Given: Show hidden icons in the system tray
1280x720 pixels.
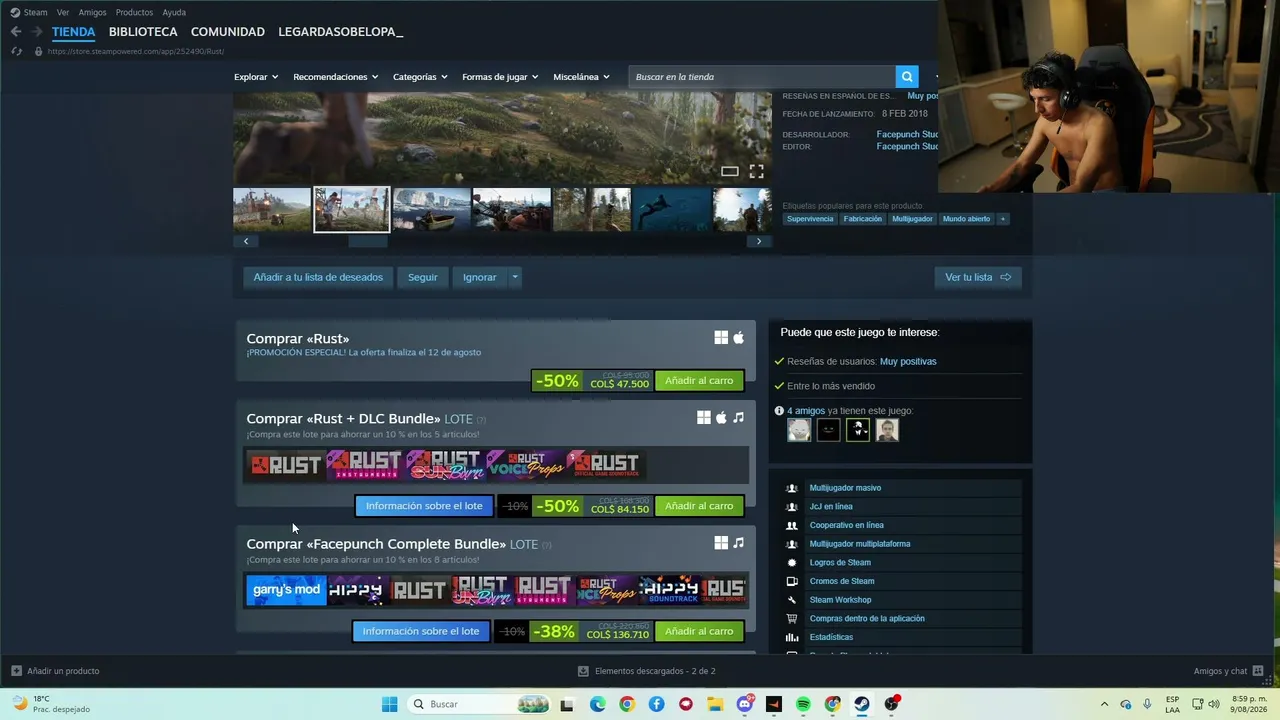Looking at the screenshot, I should pyautogui.click(x=1104, y=704).
